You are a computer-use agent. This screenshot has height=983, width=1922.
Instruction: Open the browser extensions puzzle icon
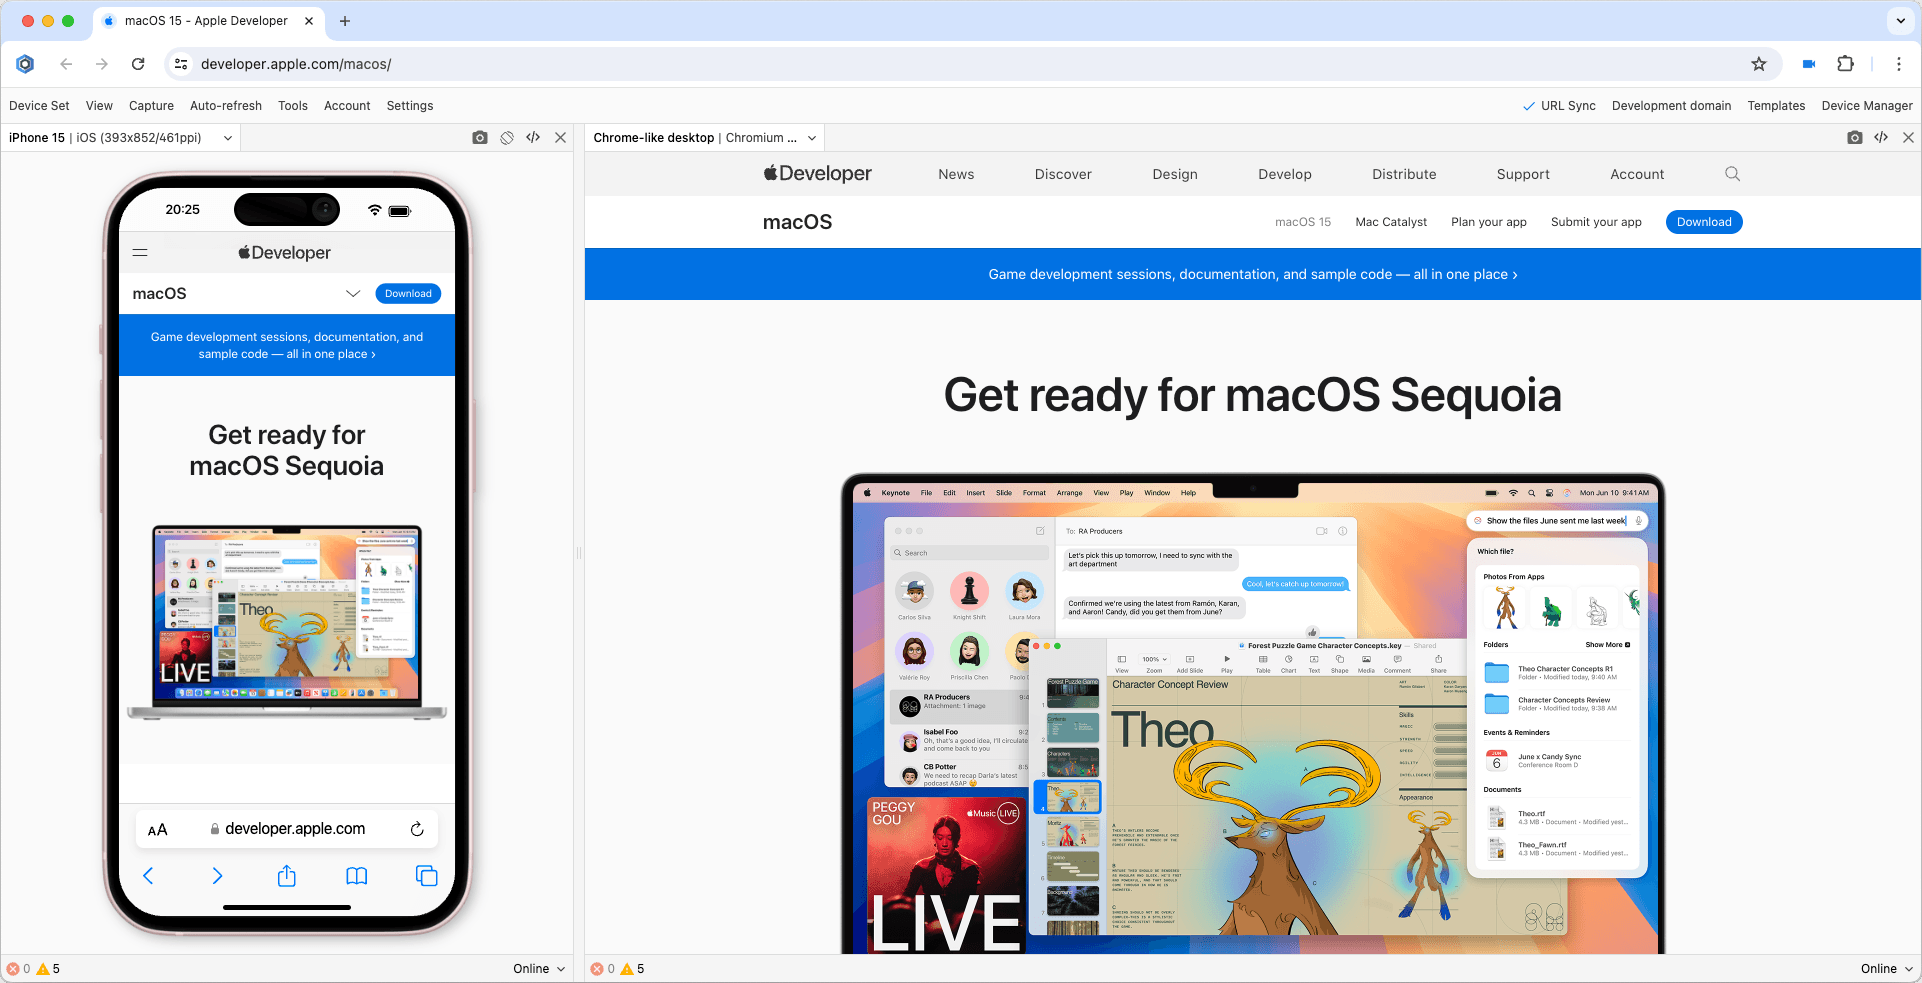pyautogui.click(x=1845, y=63)
